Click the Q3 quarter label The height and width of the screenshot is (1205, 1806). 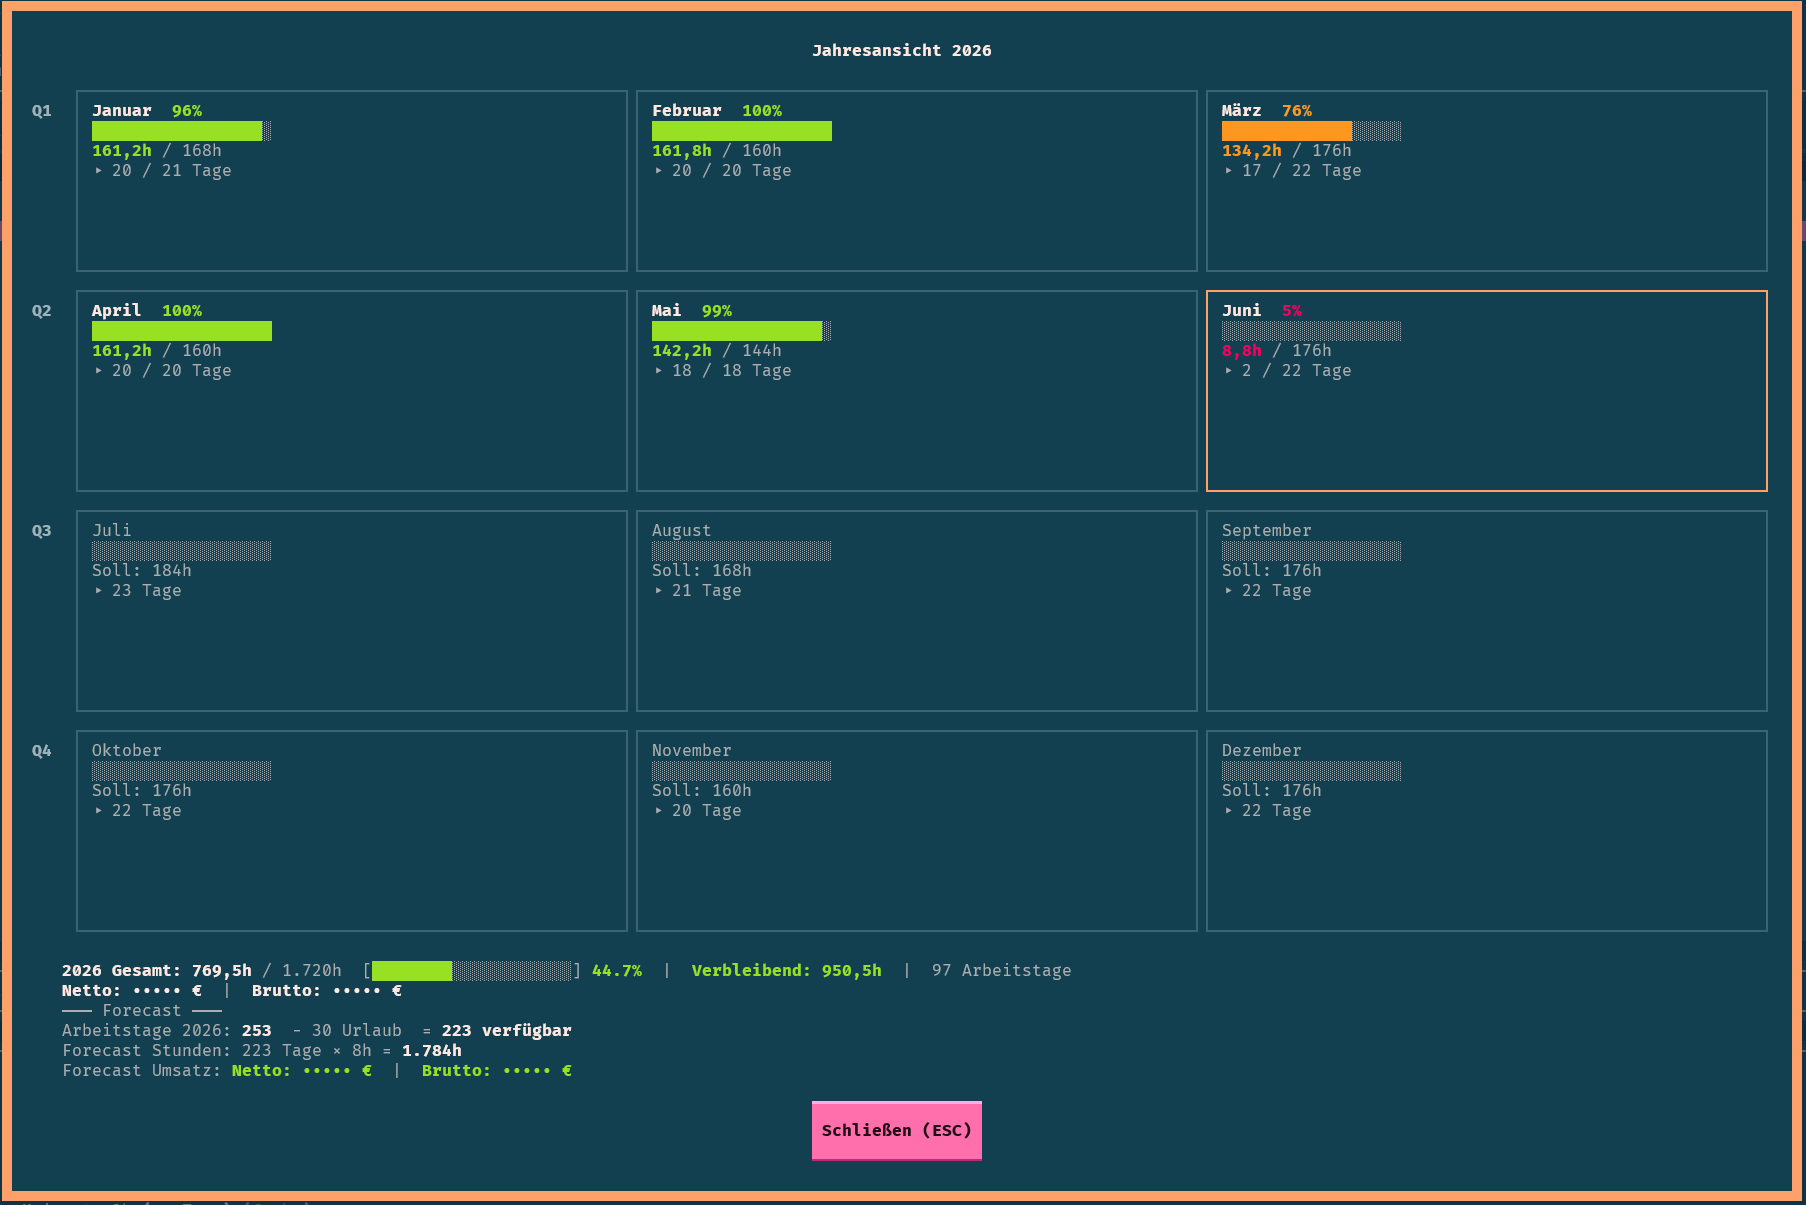[41, 531]
